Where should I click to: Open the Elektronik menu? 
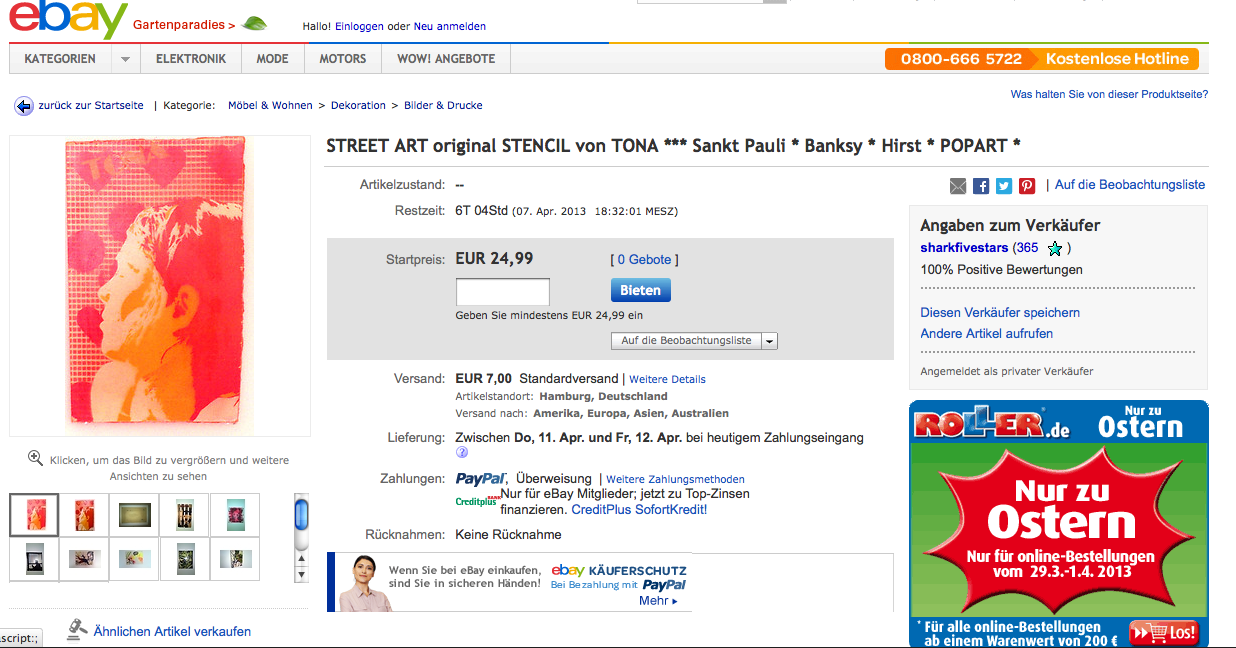[x=191, y=59]
